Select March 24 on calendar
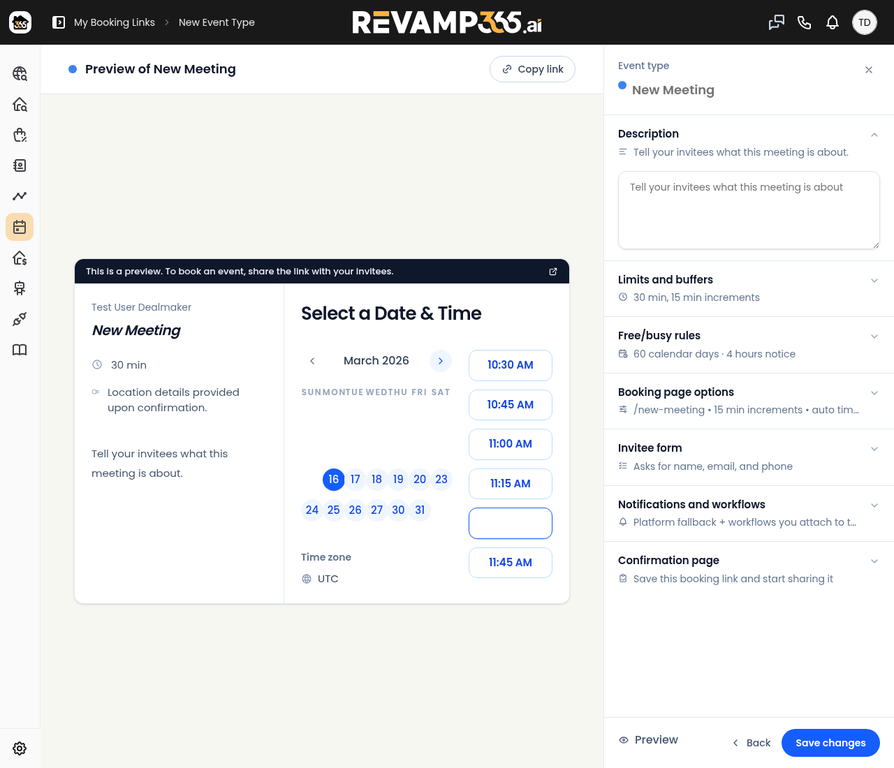This screenshot has width=894, height=768. point(312,510)
